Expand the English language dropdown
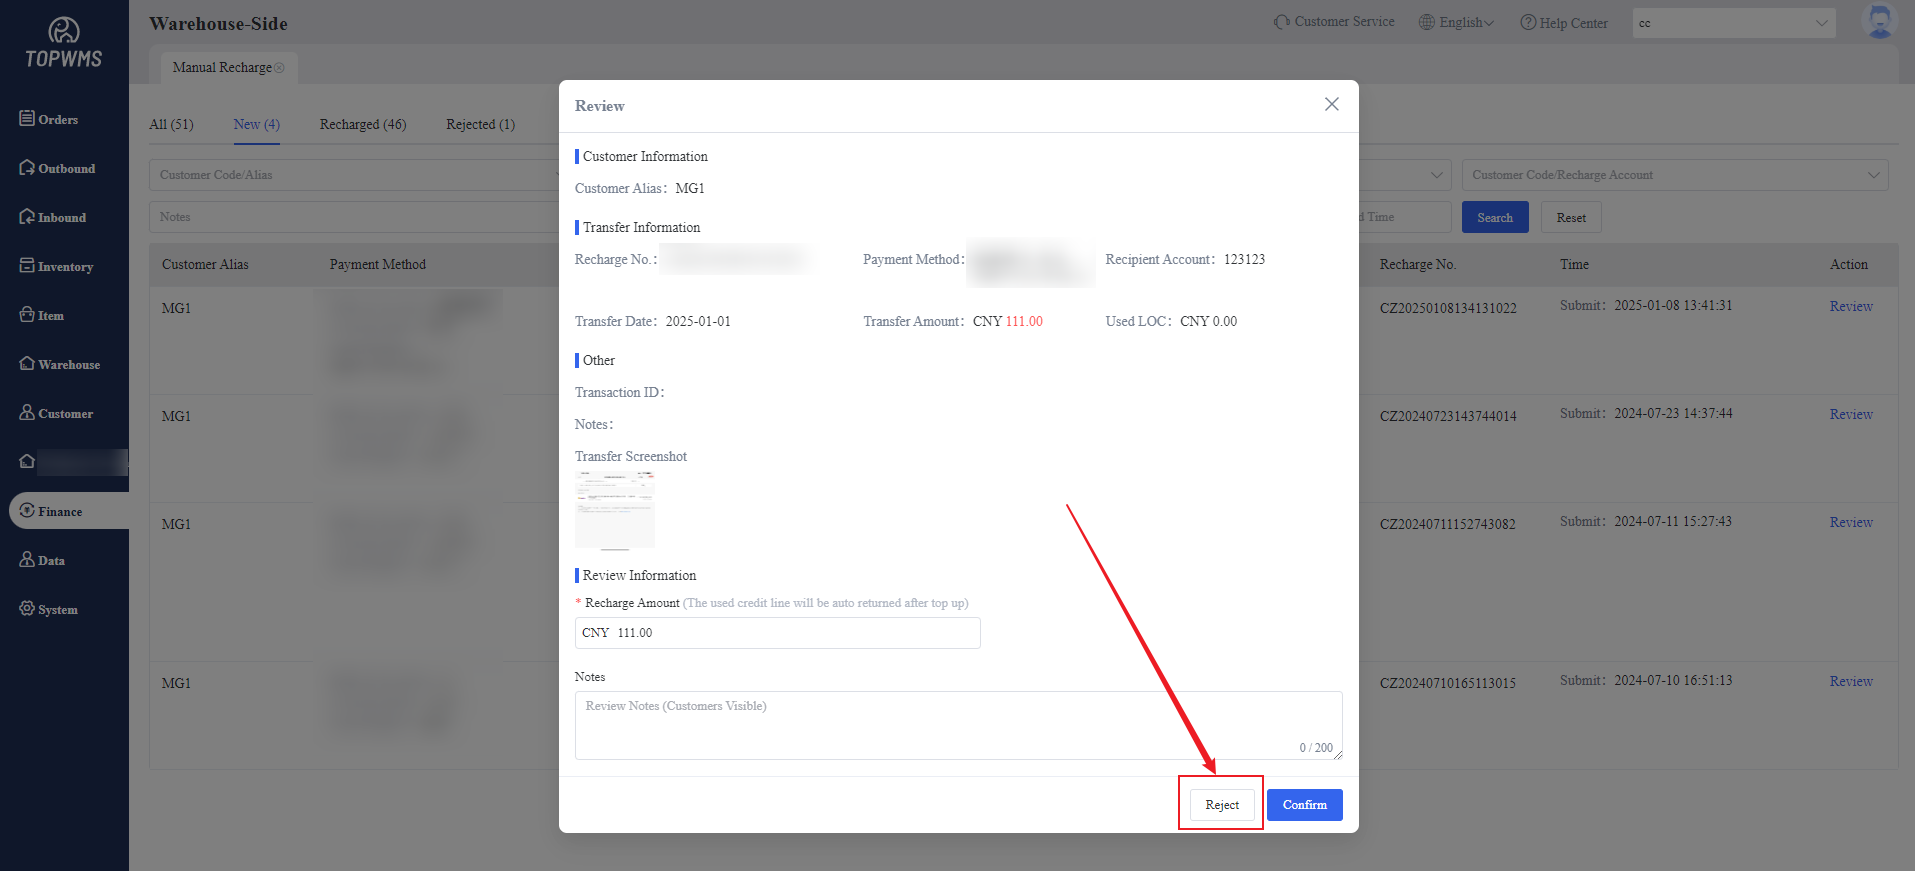 pos(1457,23)
